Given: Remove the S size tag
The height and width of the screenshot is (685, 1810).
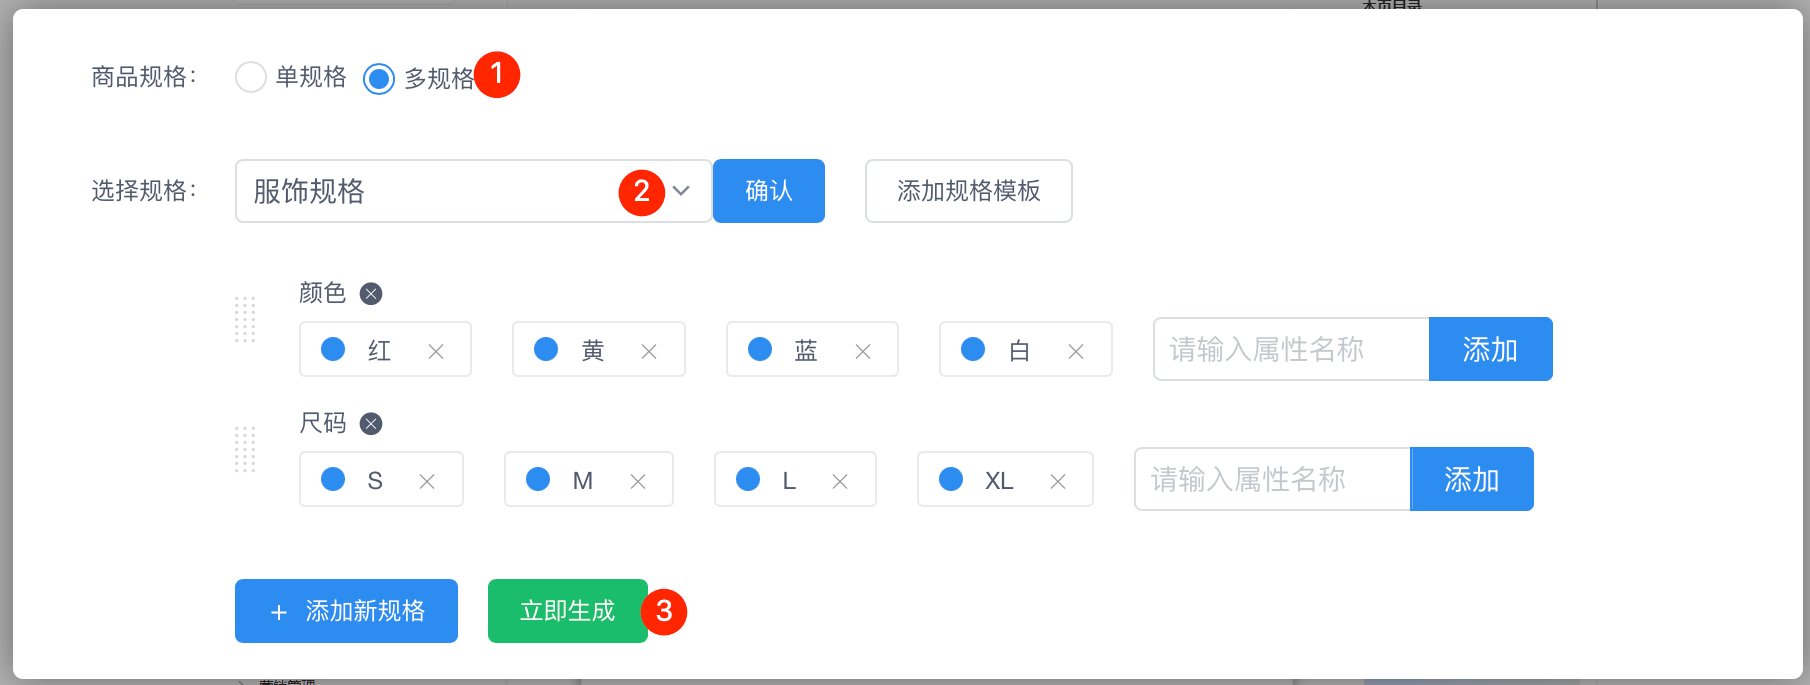Looking at the screenshot, I should (x=427, y=481).
